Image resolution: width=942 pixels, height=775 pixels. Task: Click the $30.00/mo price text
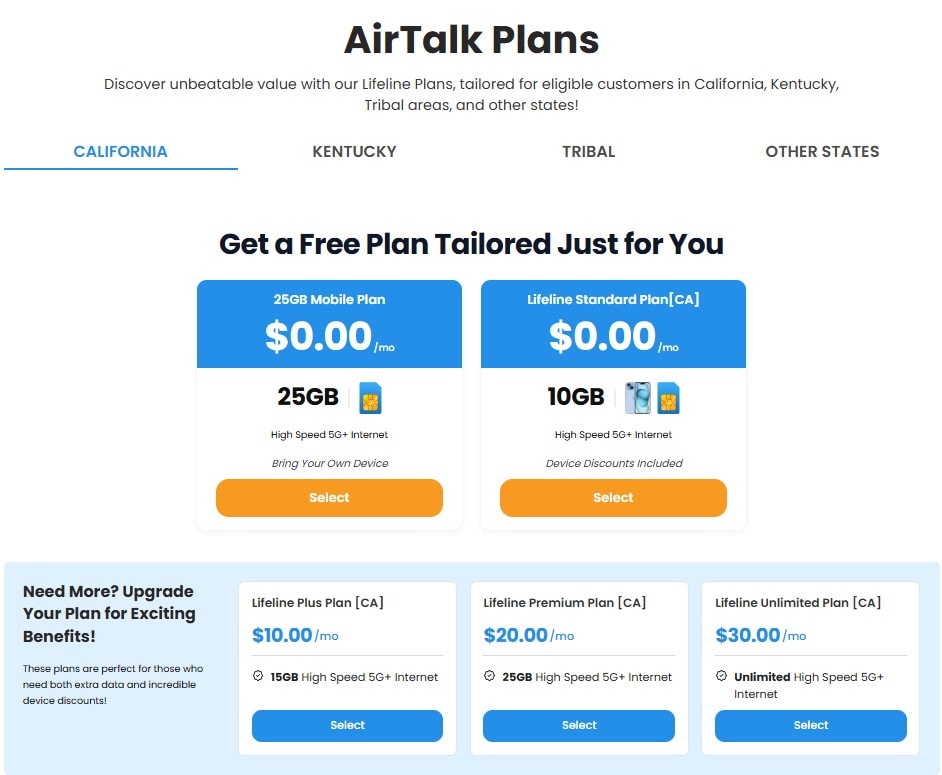tap(761, 635)
